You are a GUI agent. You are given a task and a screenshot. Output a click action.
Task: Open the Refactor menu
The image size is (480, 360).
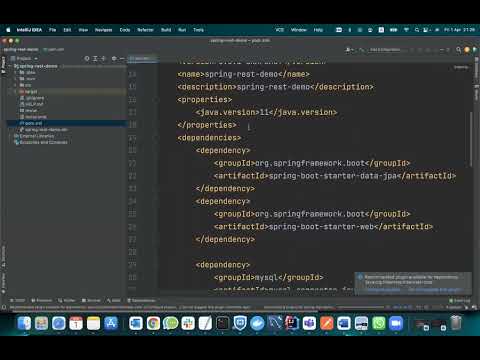(145, 30)
